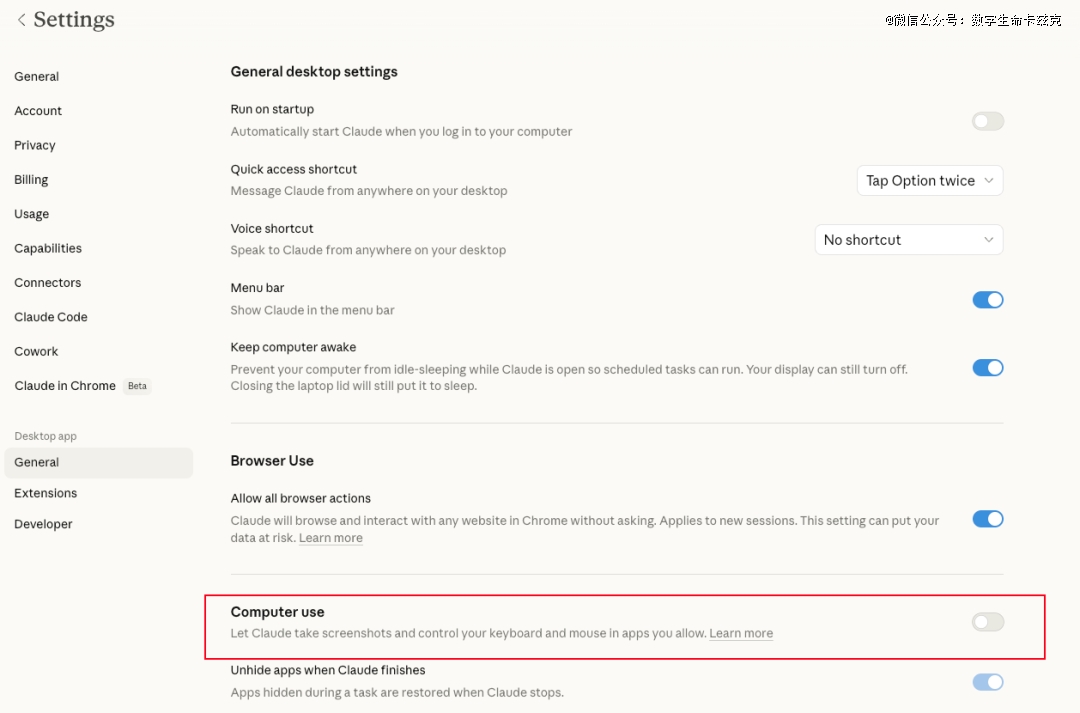The image size is (1080, 713).
Task: Select Billing in the sidebar
Action: tap(31, 180)
